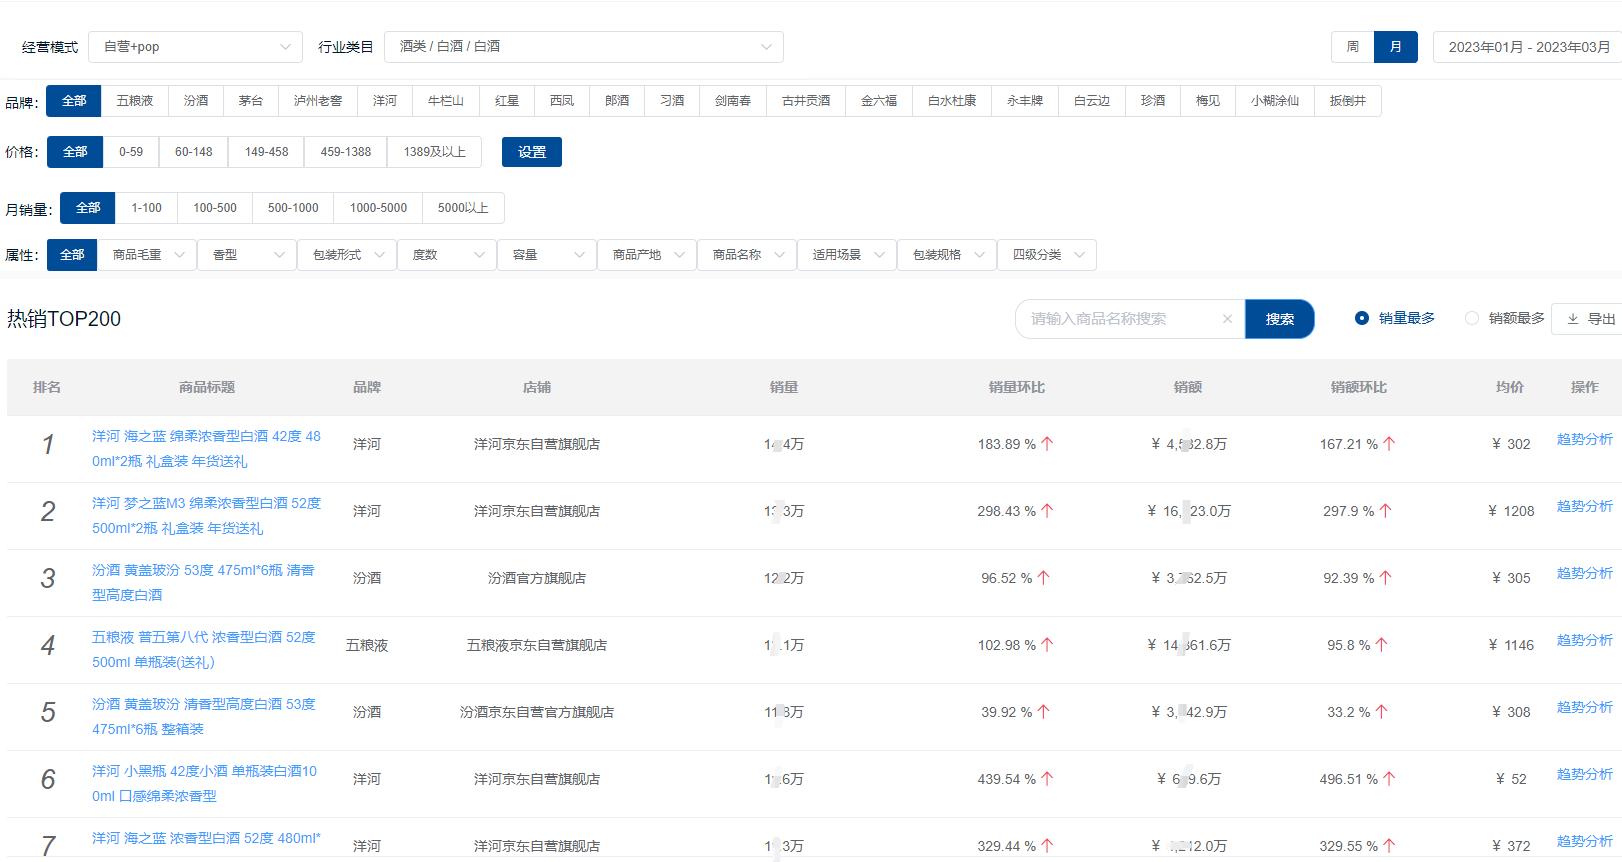The image size is (1622, 862).
Task: Choose the 1389及以上 price range
Action: tap(434, 152)
